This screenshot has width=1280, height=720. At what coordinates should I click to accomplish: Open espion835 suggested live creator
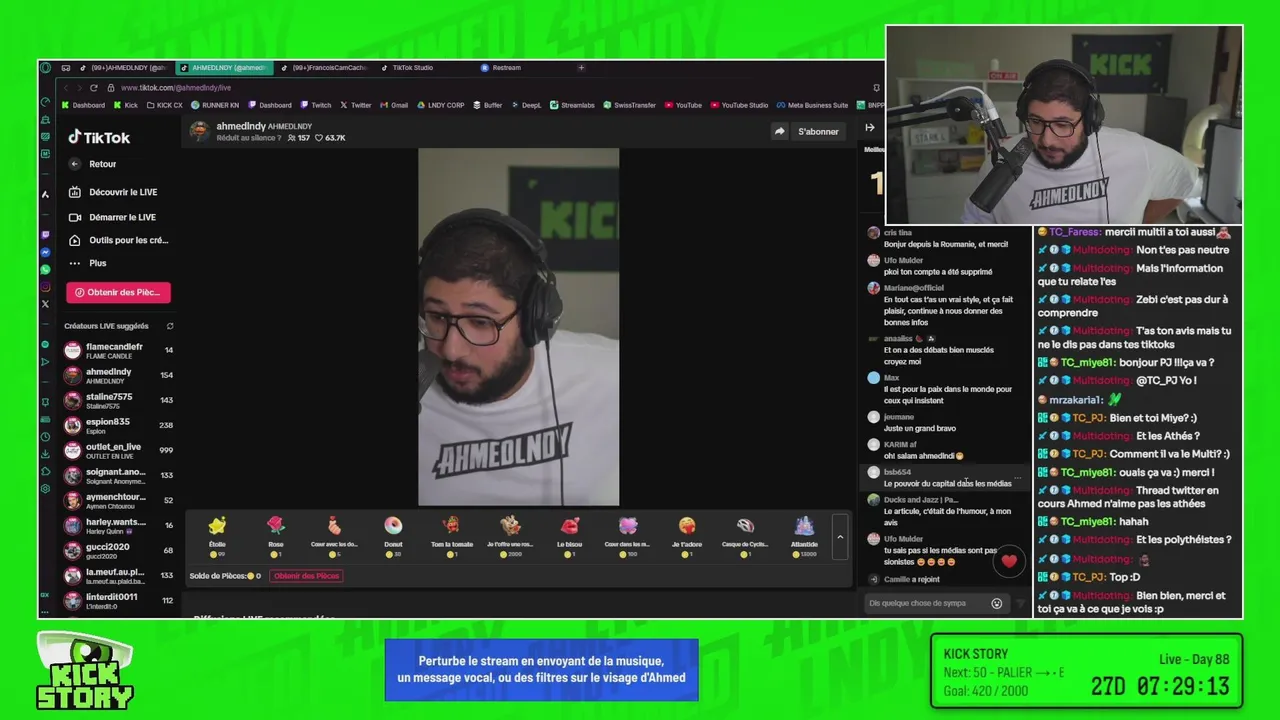pyautogui.click(x=118, y=425)
